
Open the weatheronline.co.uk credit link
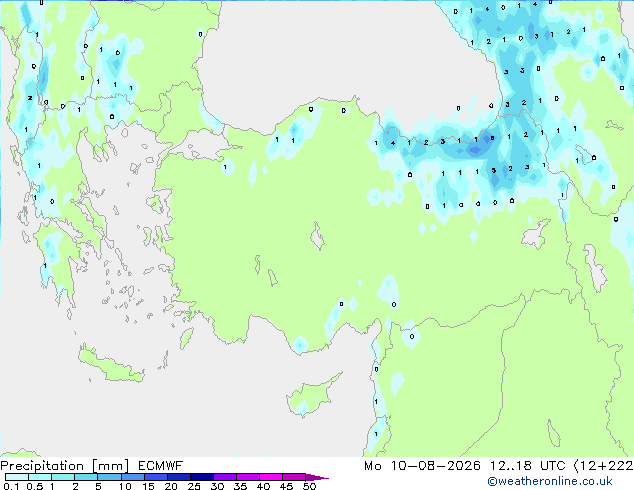tap(550, 481)
